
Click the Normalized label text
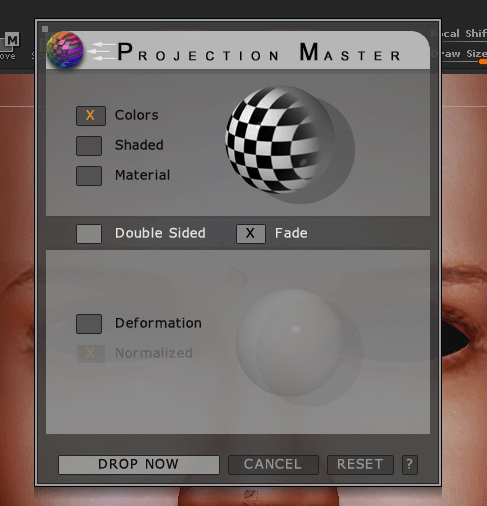point(154,353)
